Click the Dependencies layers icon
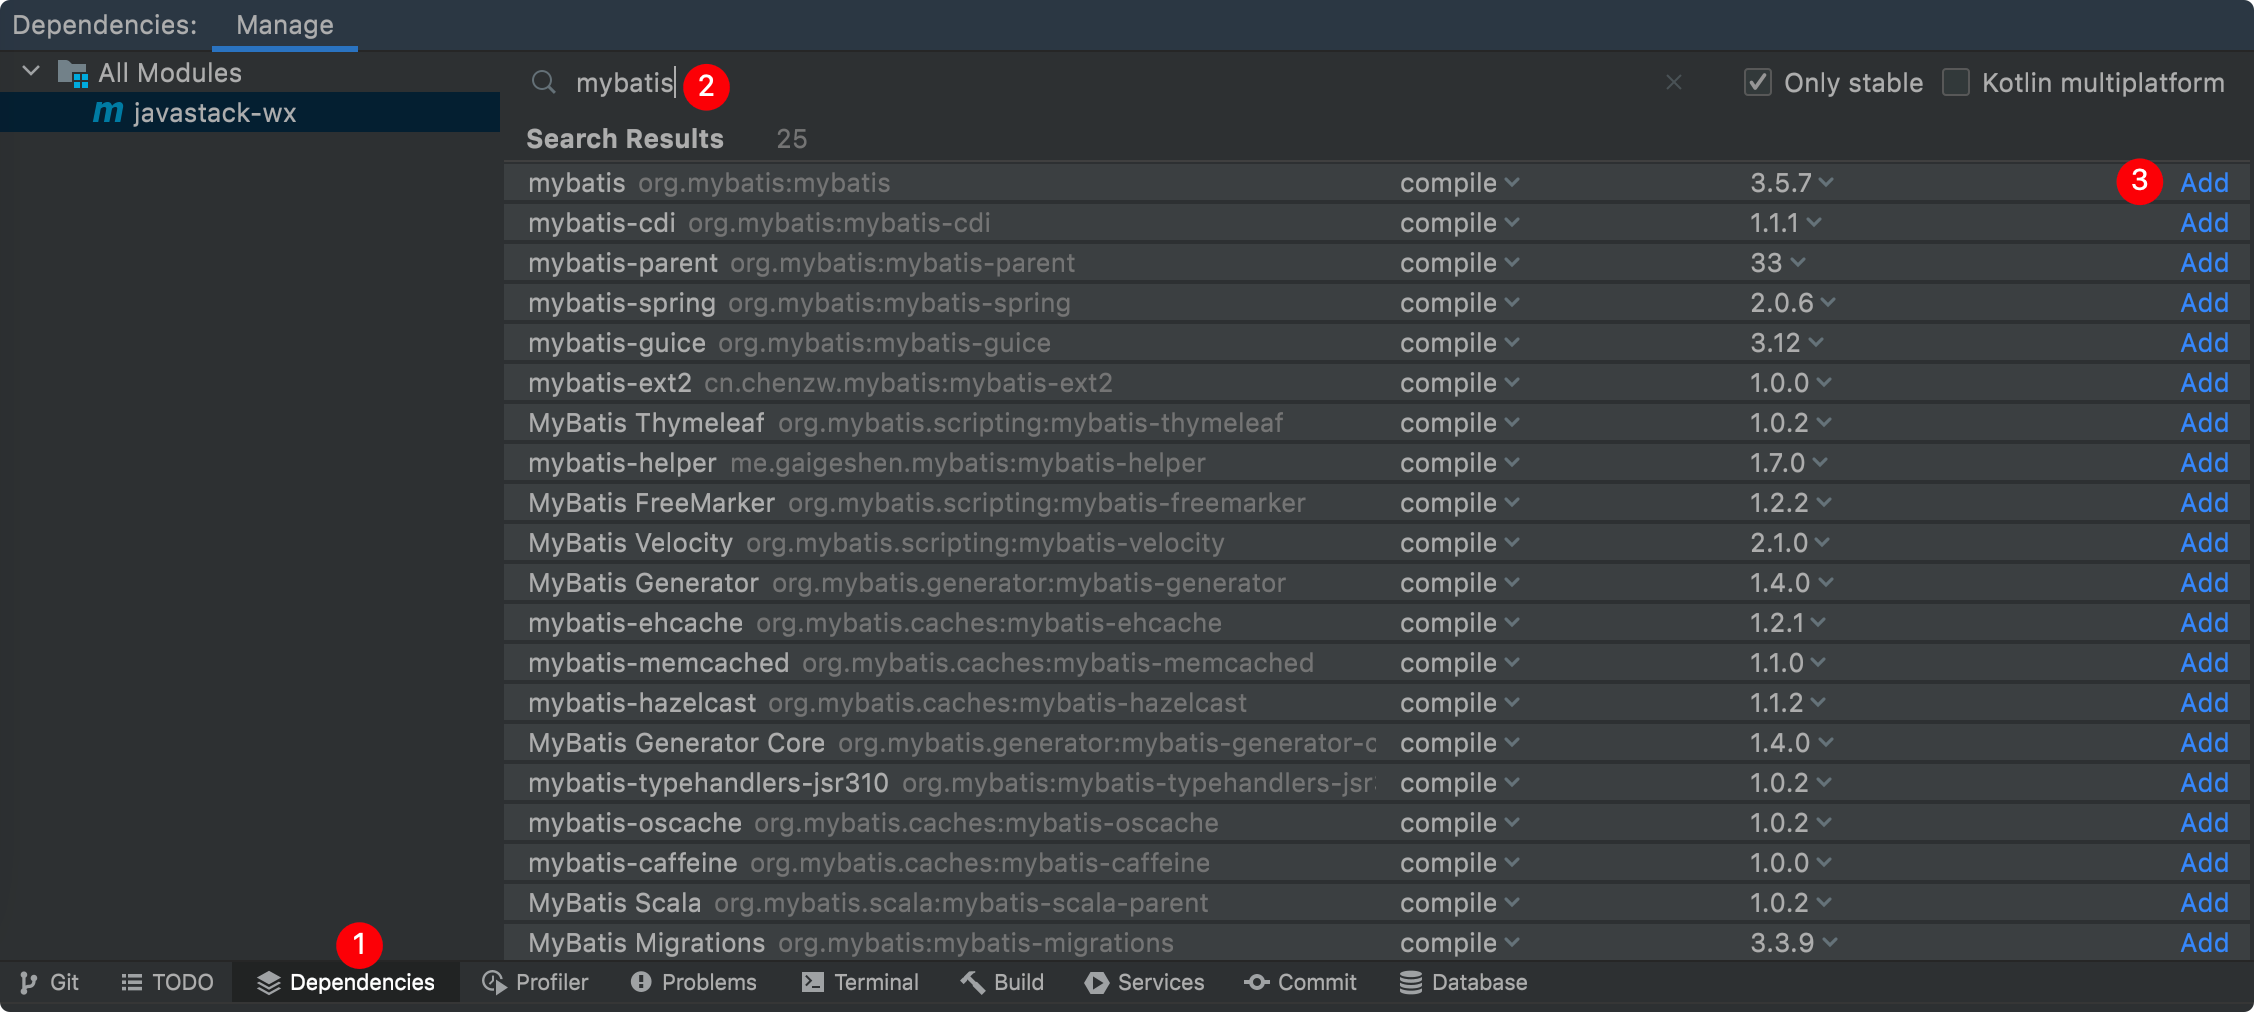2254x1012 pixels. coord(268,983)
